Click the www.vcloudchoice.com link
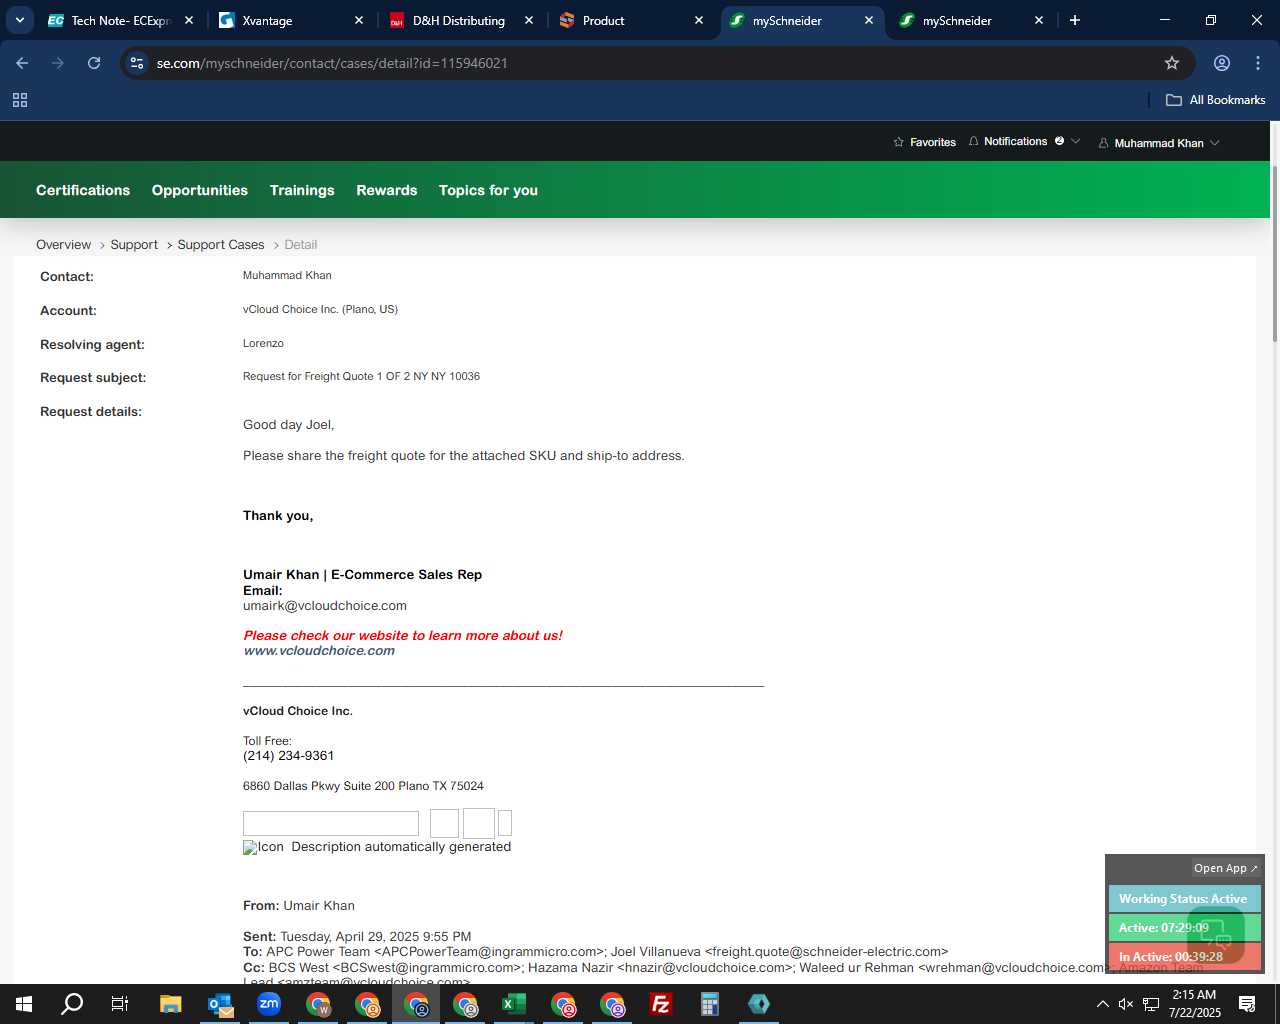The height and width of the screenshot is (1024, 1280). [x=319, y=651]
